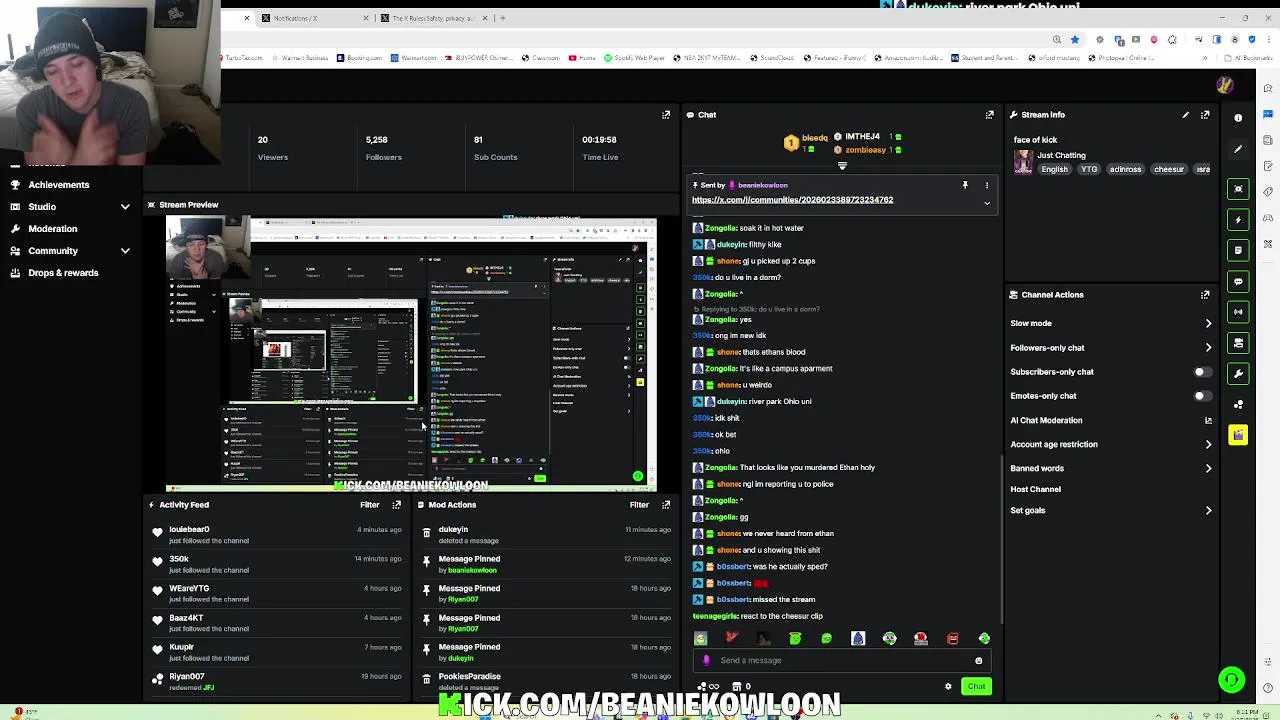Click PookiesParadise in Mod Actions
Screen dimensions: 1280x720
tap(469, 677)
